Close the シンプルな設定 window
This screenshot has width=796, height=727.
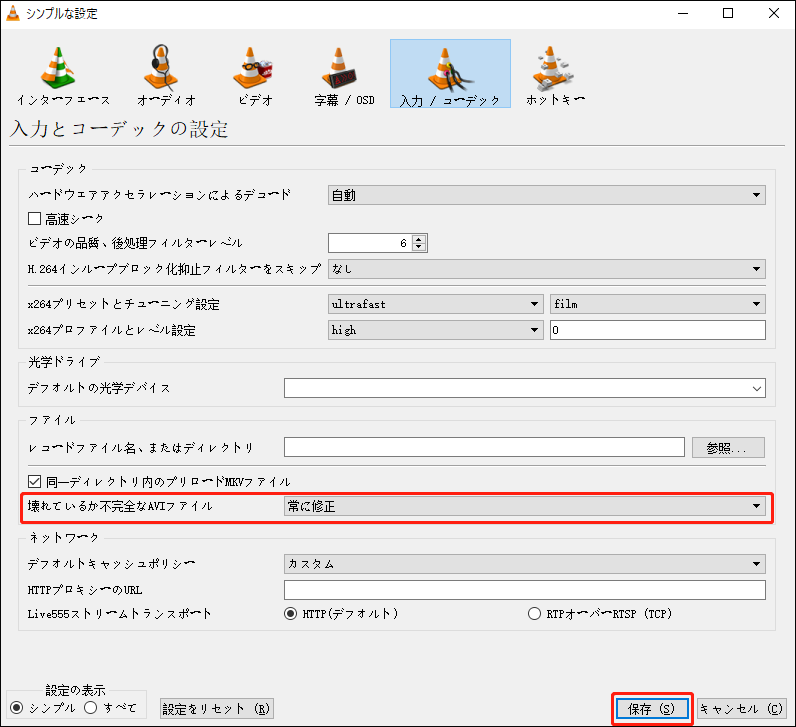774,13
